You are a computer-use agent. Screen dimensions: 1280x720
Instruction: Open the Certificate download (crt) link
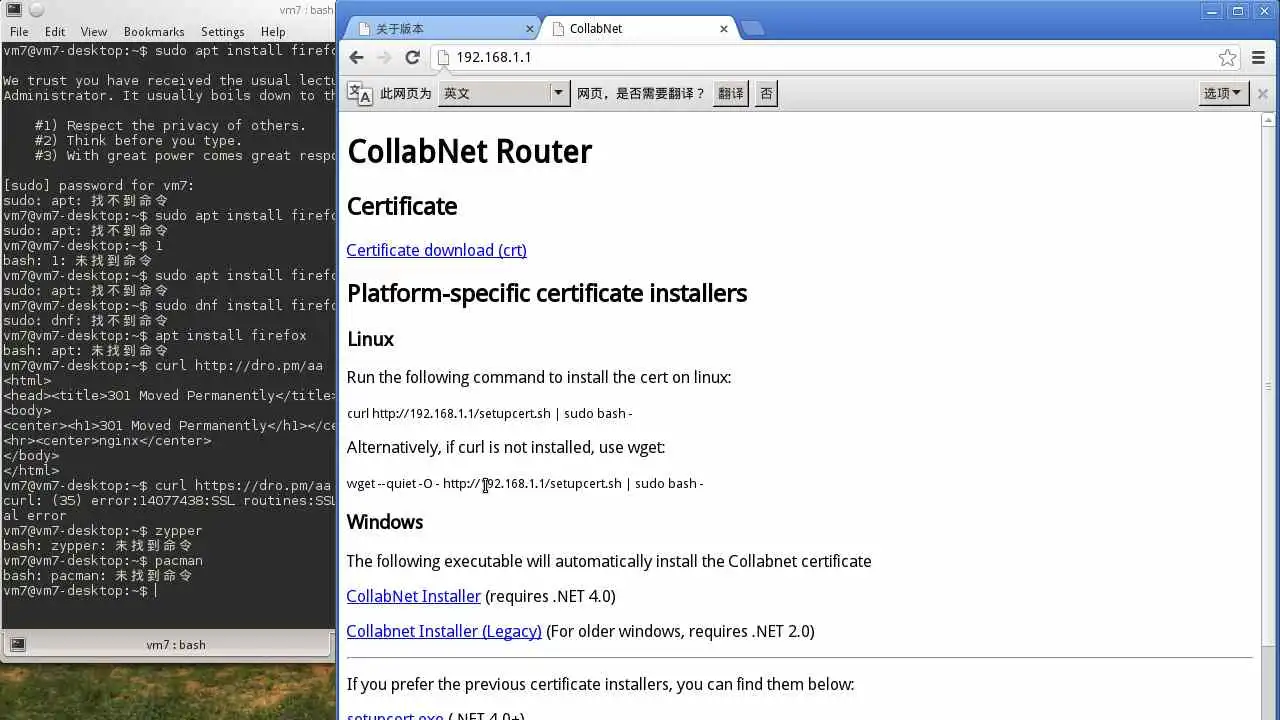click(x=437, y=250)
